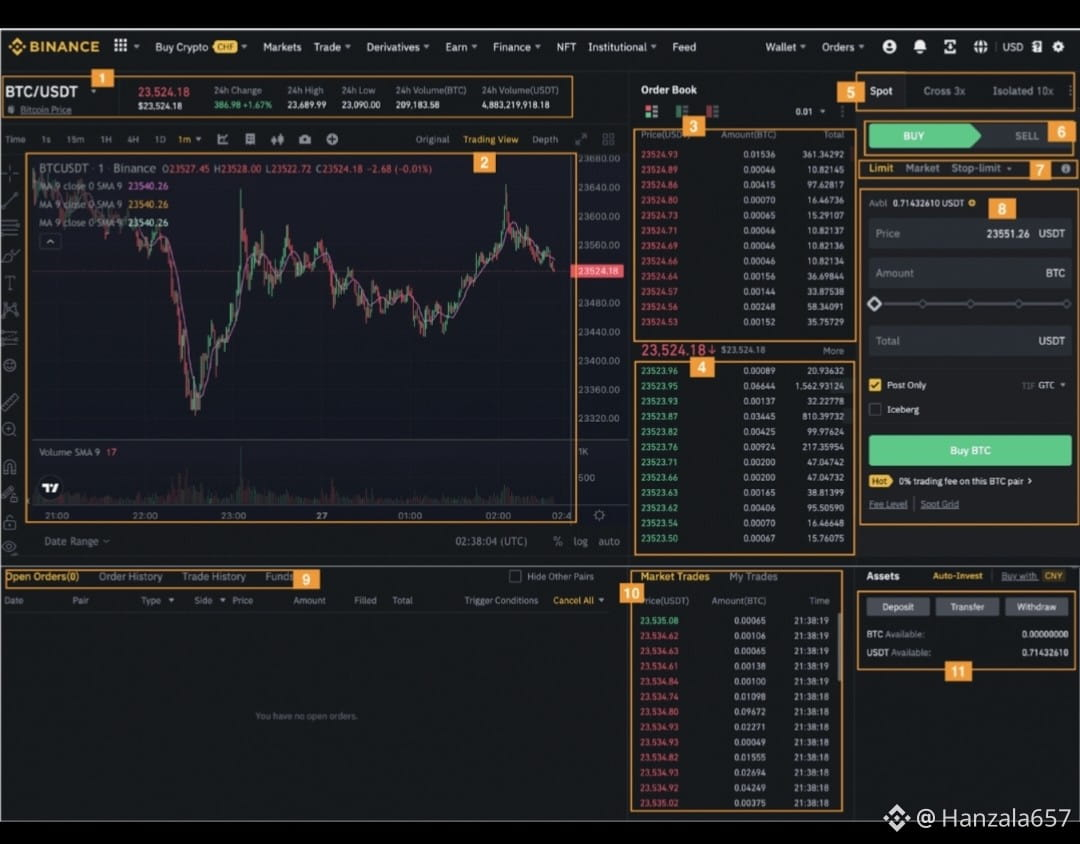The image size is (1080, 844).
Task: Open chart settings gear below price axis
Action: tap(599, 515)
